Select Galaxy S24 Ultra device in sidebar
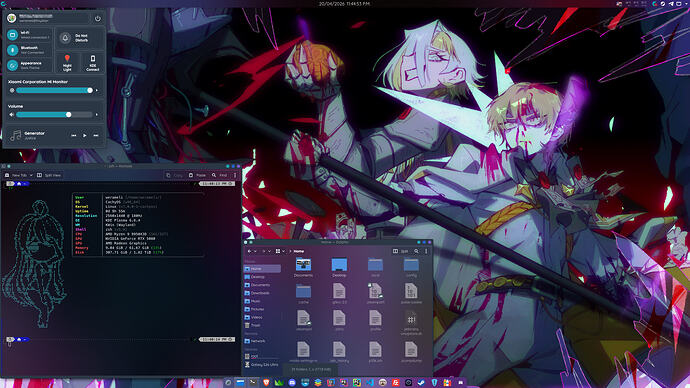690x388 pixels. pos(262,365)
